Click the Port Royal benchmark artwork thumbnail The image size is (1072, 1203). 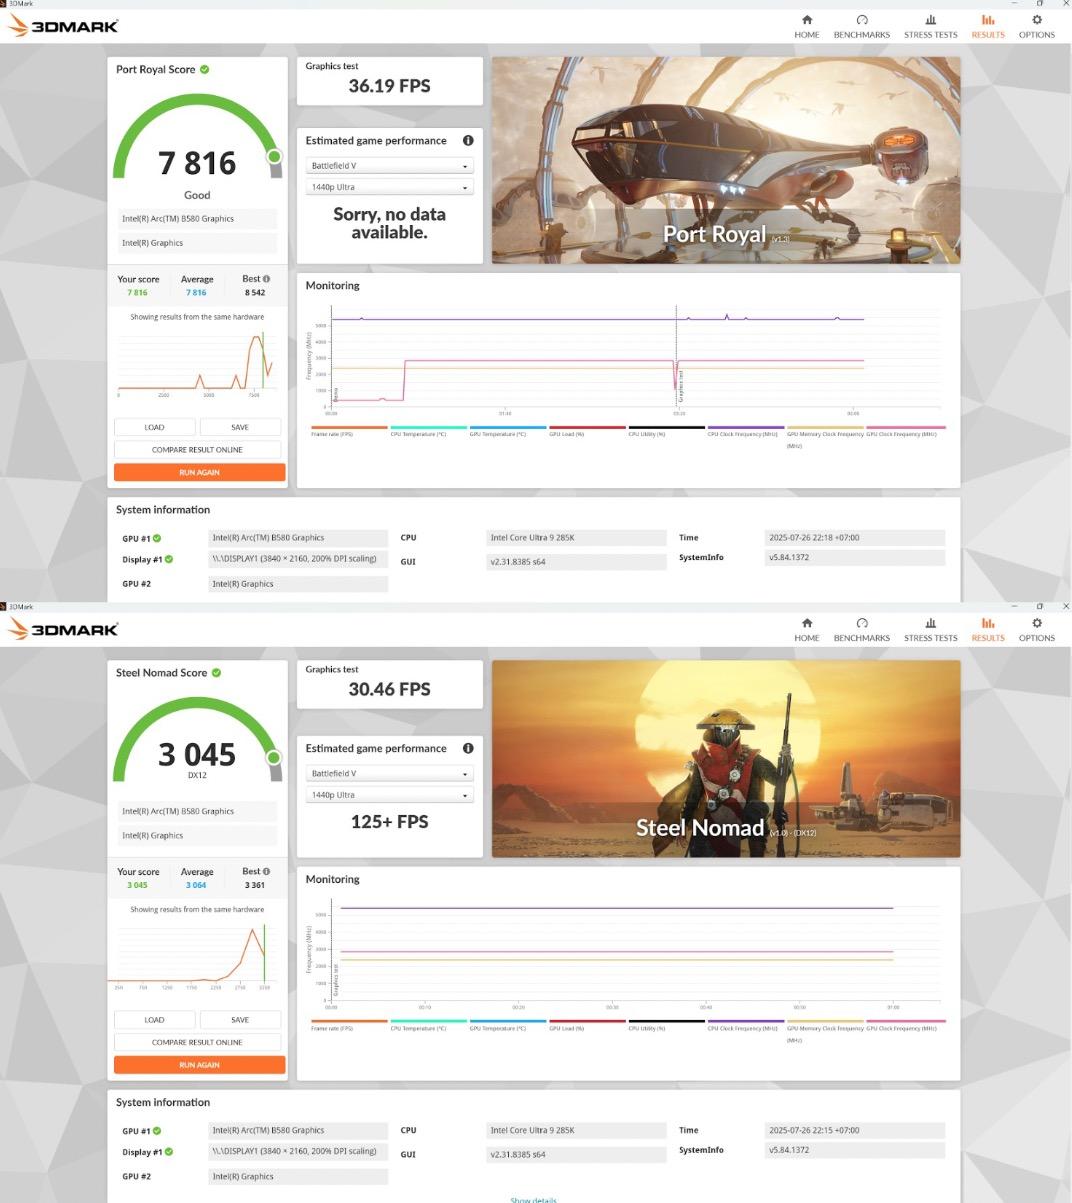click(x=726, y=160)
